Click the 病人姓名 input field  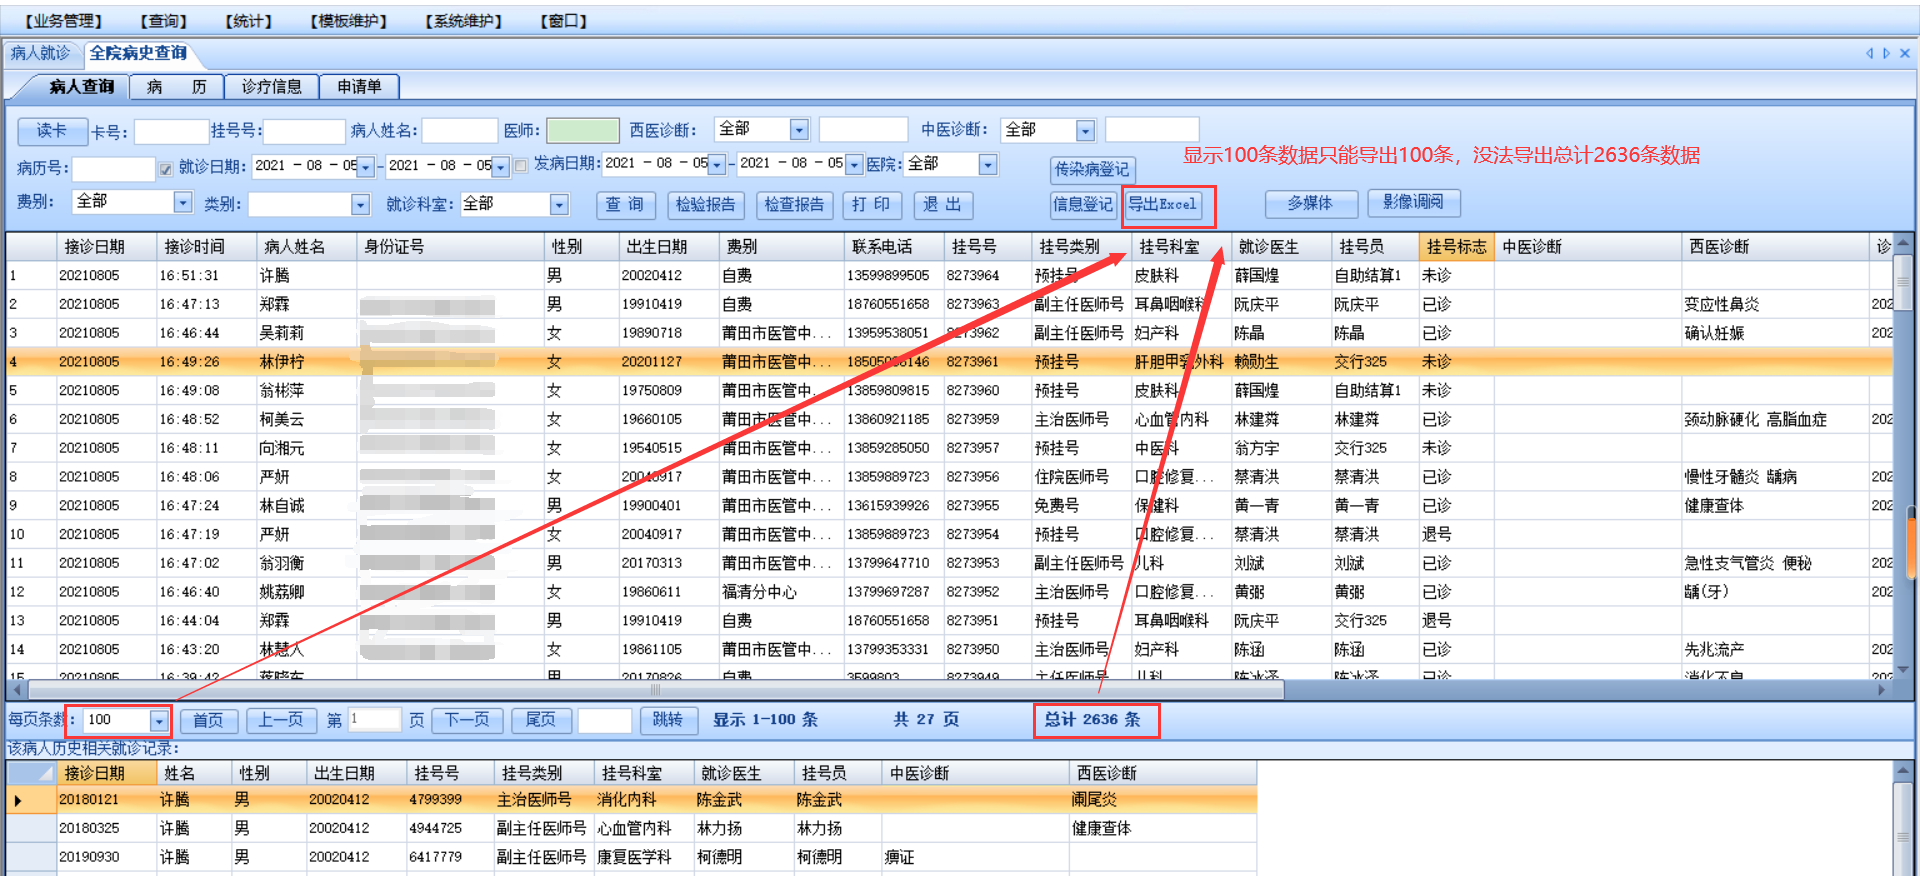(459, 131)
